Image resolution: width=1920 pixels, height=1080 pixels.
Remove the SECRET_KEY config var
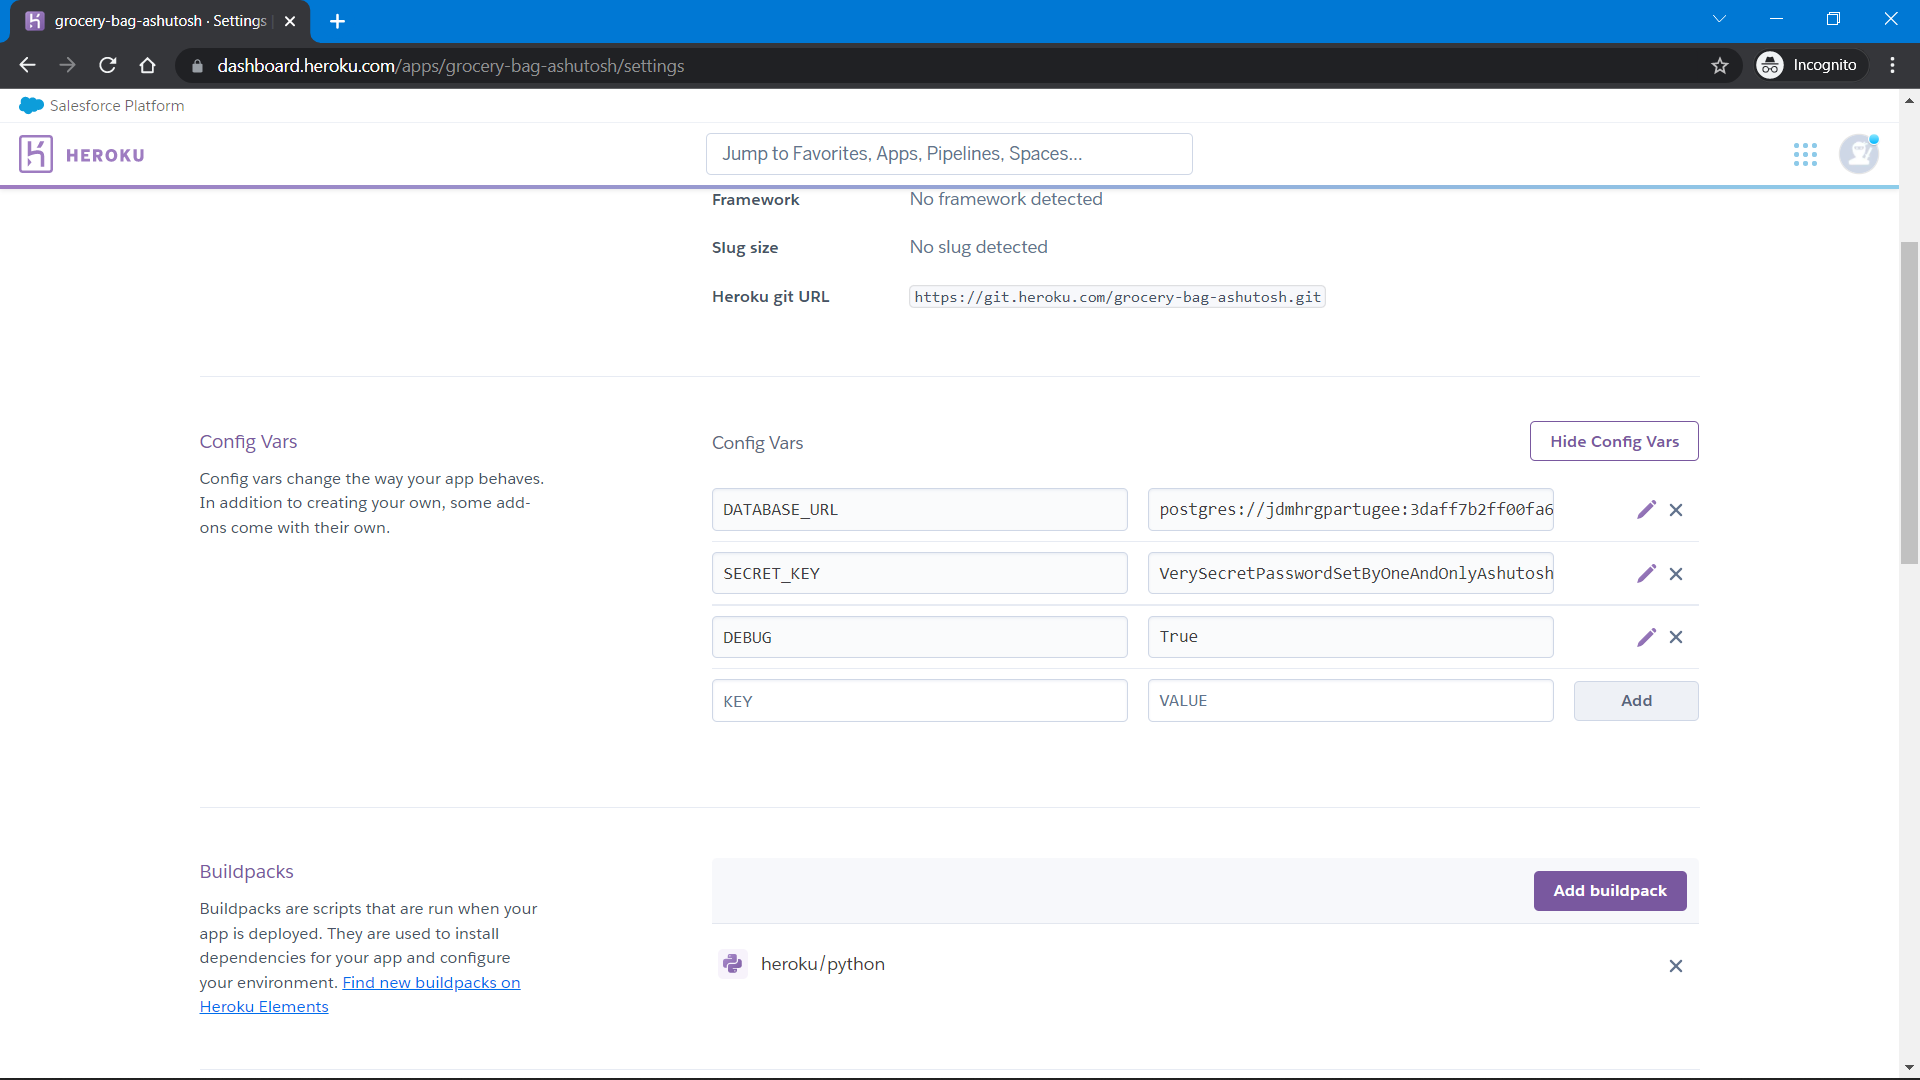pos(1676,574)
